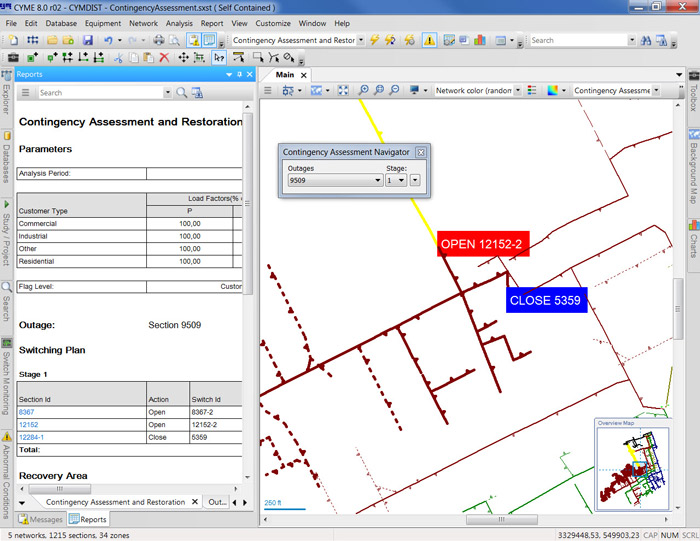The height and width of the screenshot is (541, 700).
Task: Open the Network color dropdown
Action: pyautogui.click(x=516, y=91)
